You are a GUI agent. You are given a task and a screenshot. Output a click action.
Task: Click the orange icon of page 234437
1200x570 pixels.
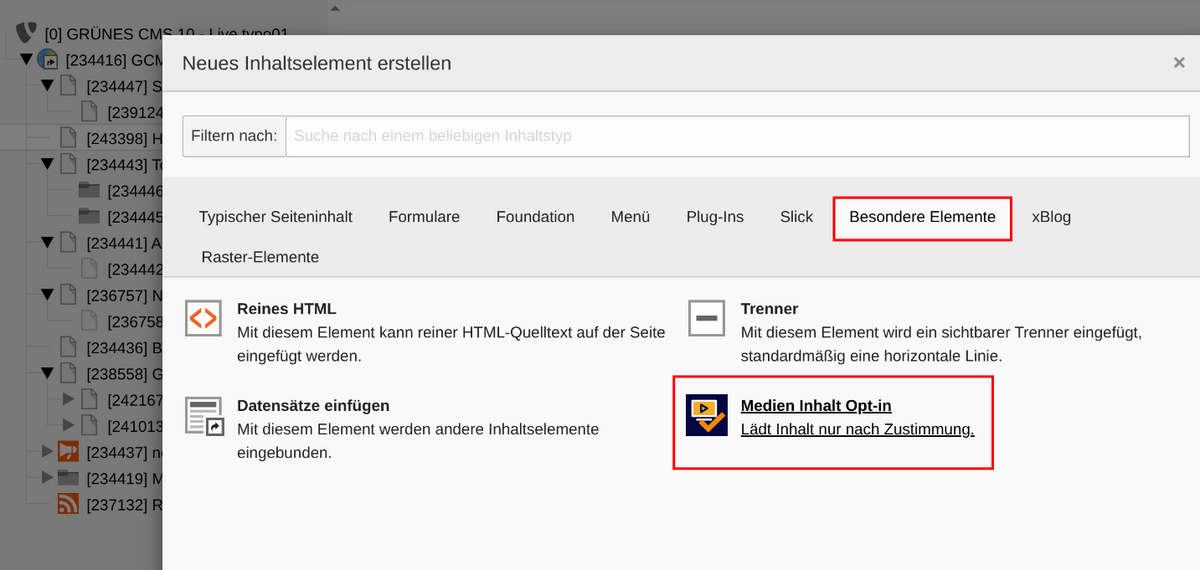(x=68, y=452)
